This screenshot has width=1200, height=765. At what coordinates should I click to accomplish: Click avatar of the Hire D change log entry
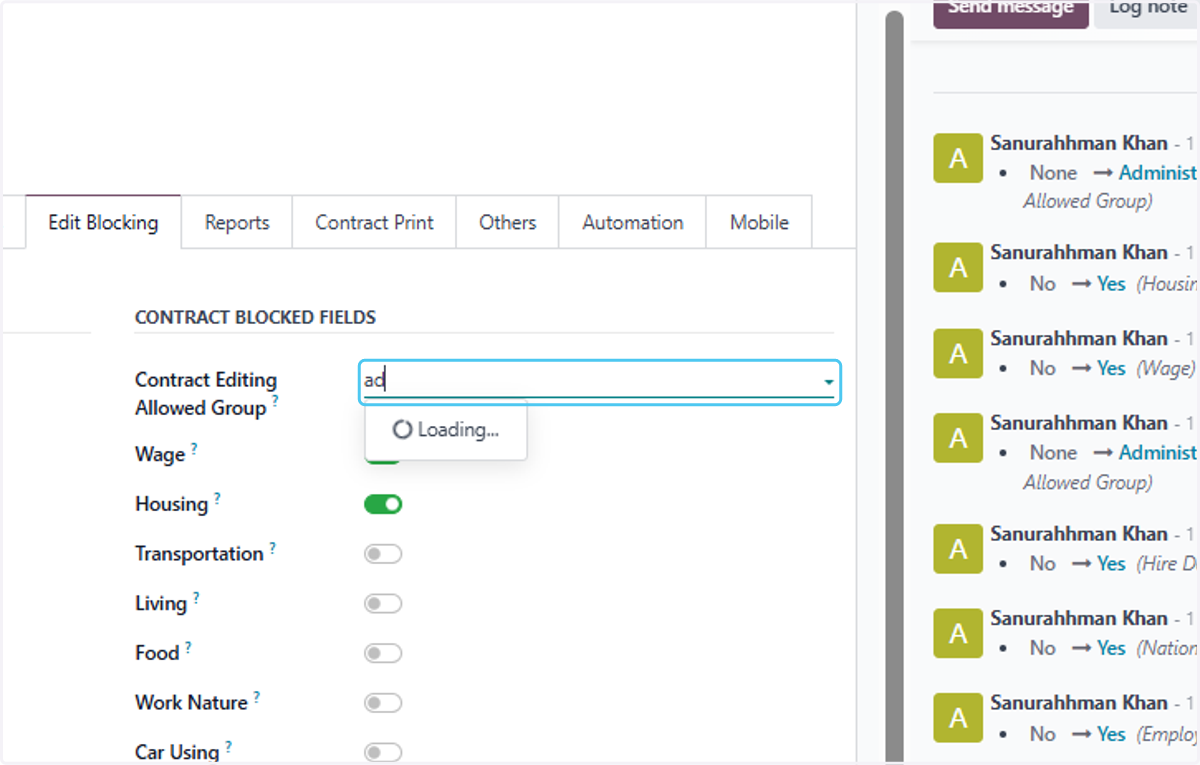[958, 548]
